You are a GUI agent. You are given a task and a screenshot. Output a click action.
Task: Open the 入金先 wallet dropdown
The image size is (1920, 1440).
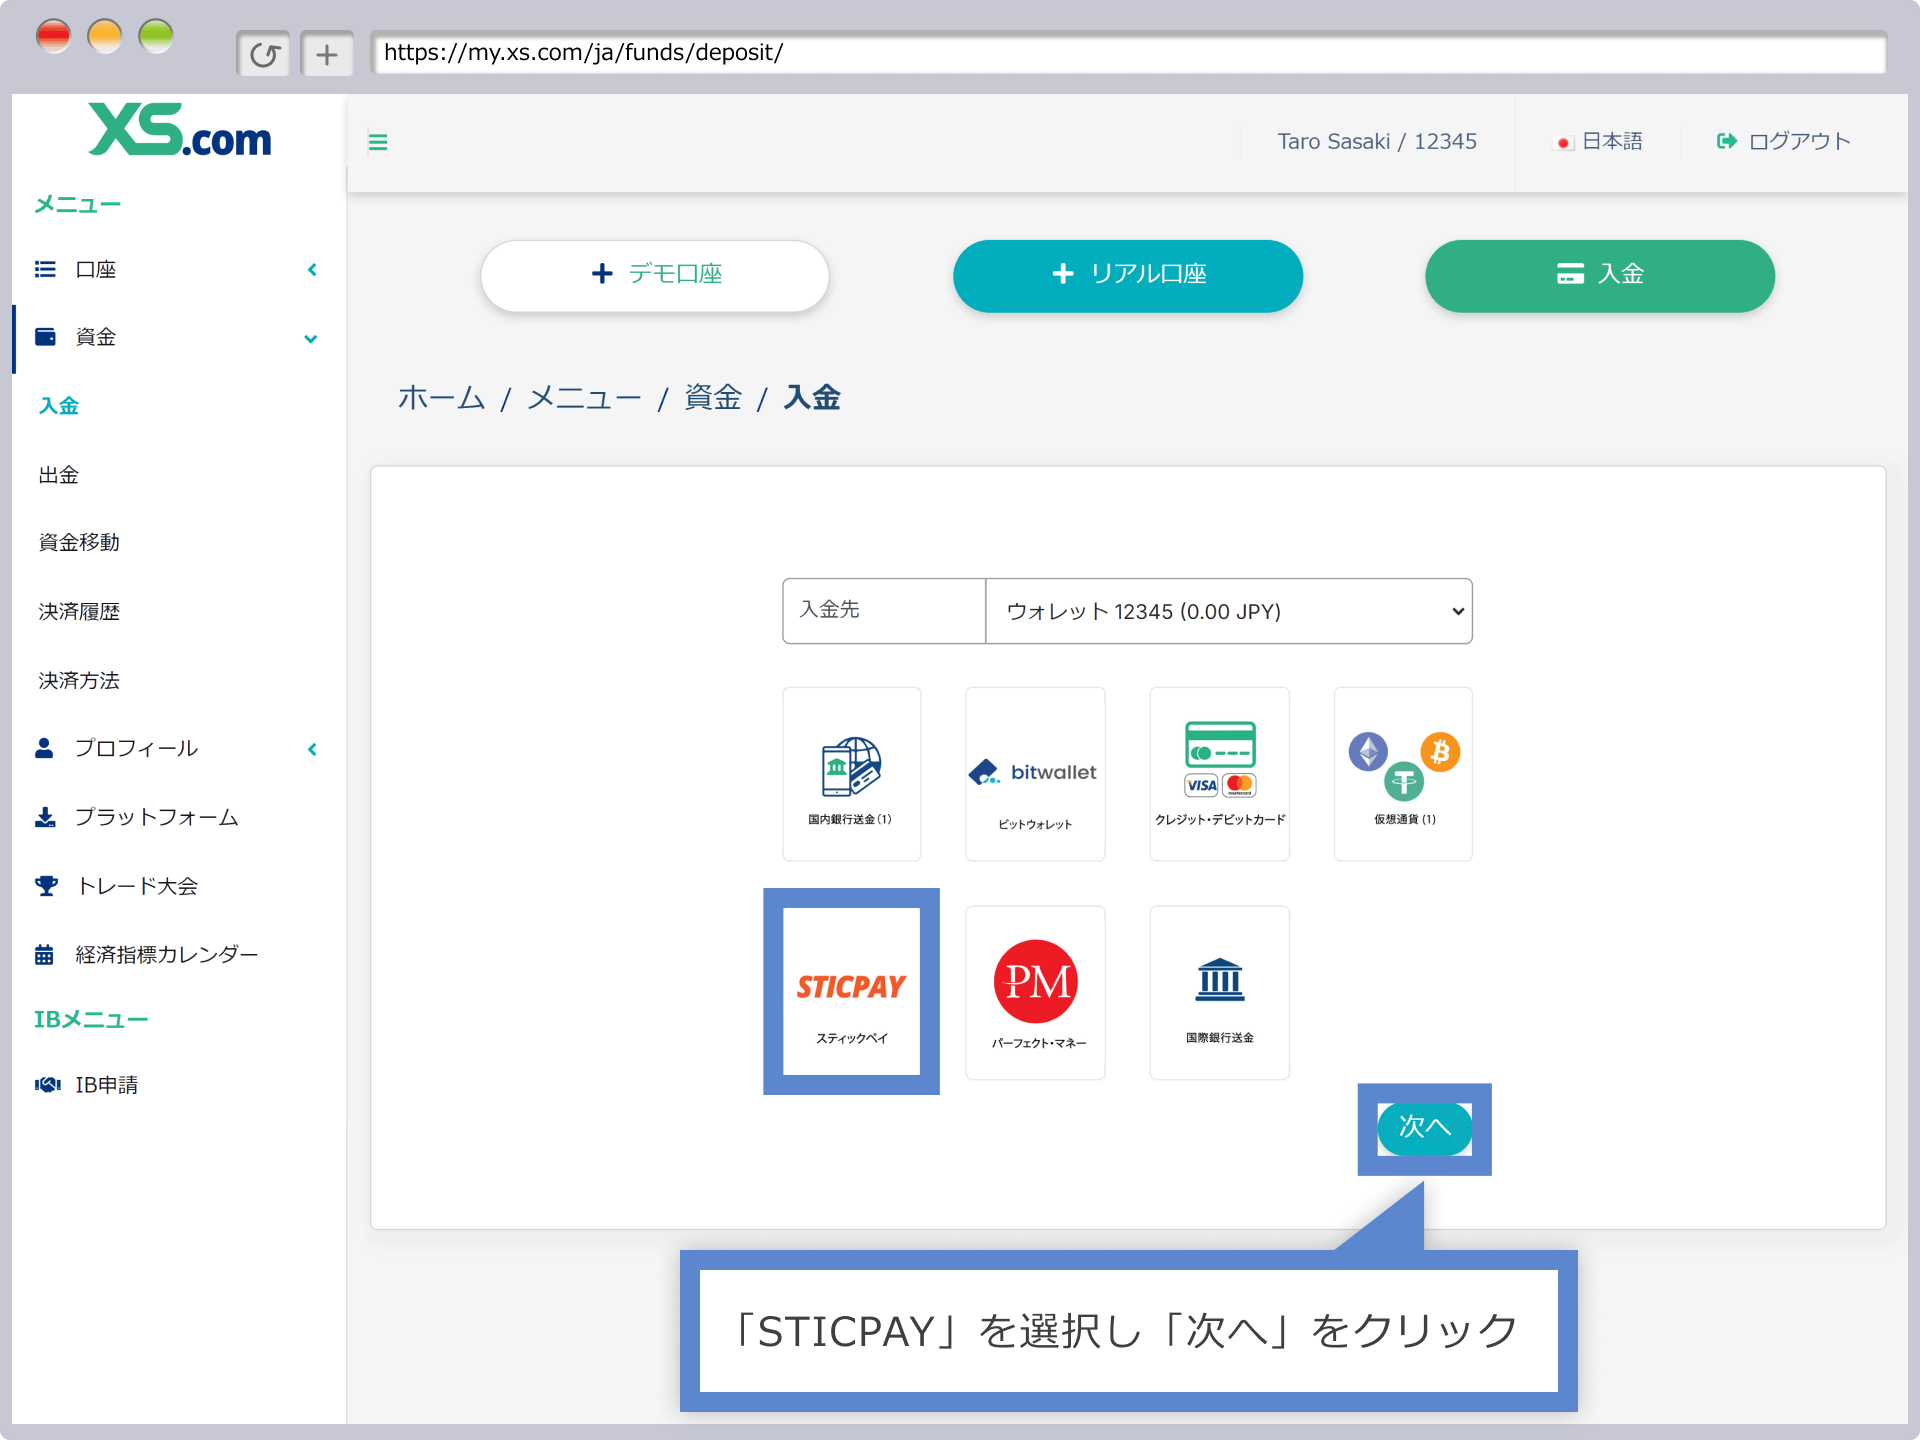(1229, 611)
